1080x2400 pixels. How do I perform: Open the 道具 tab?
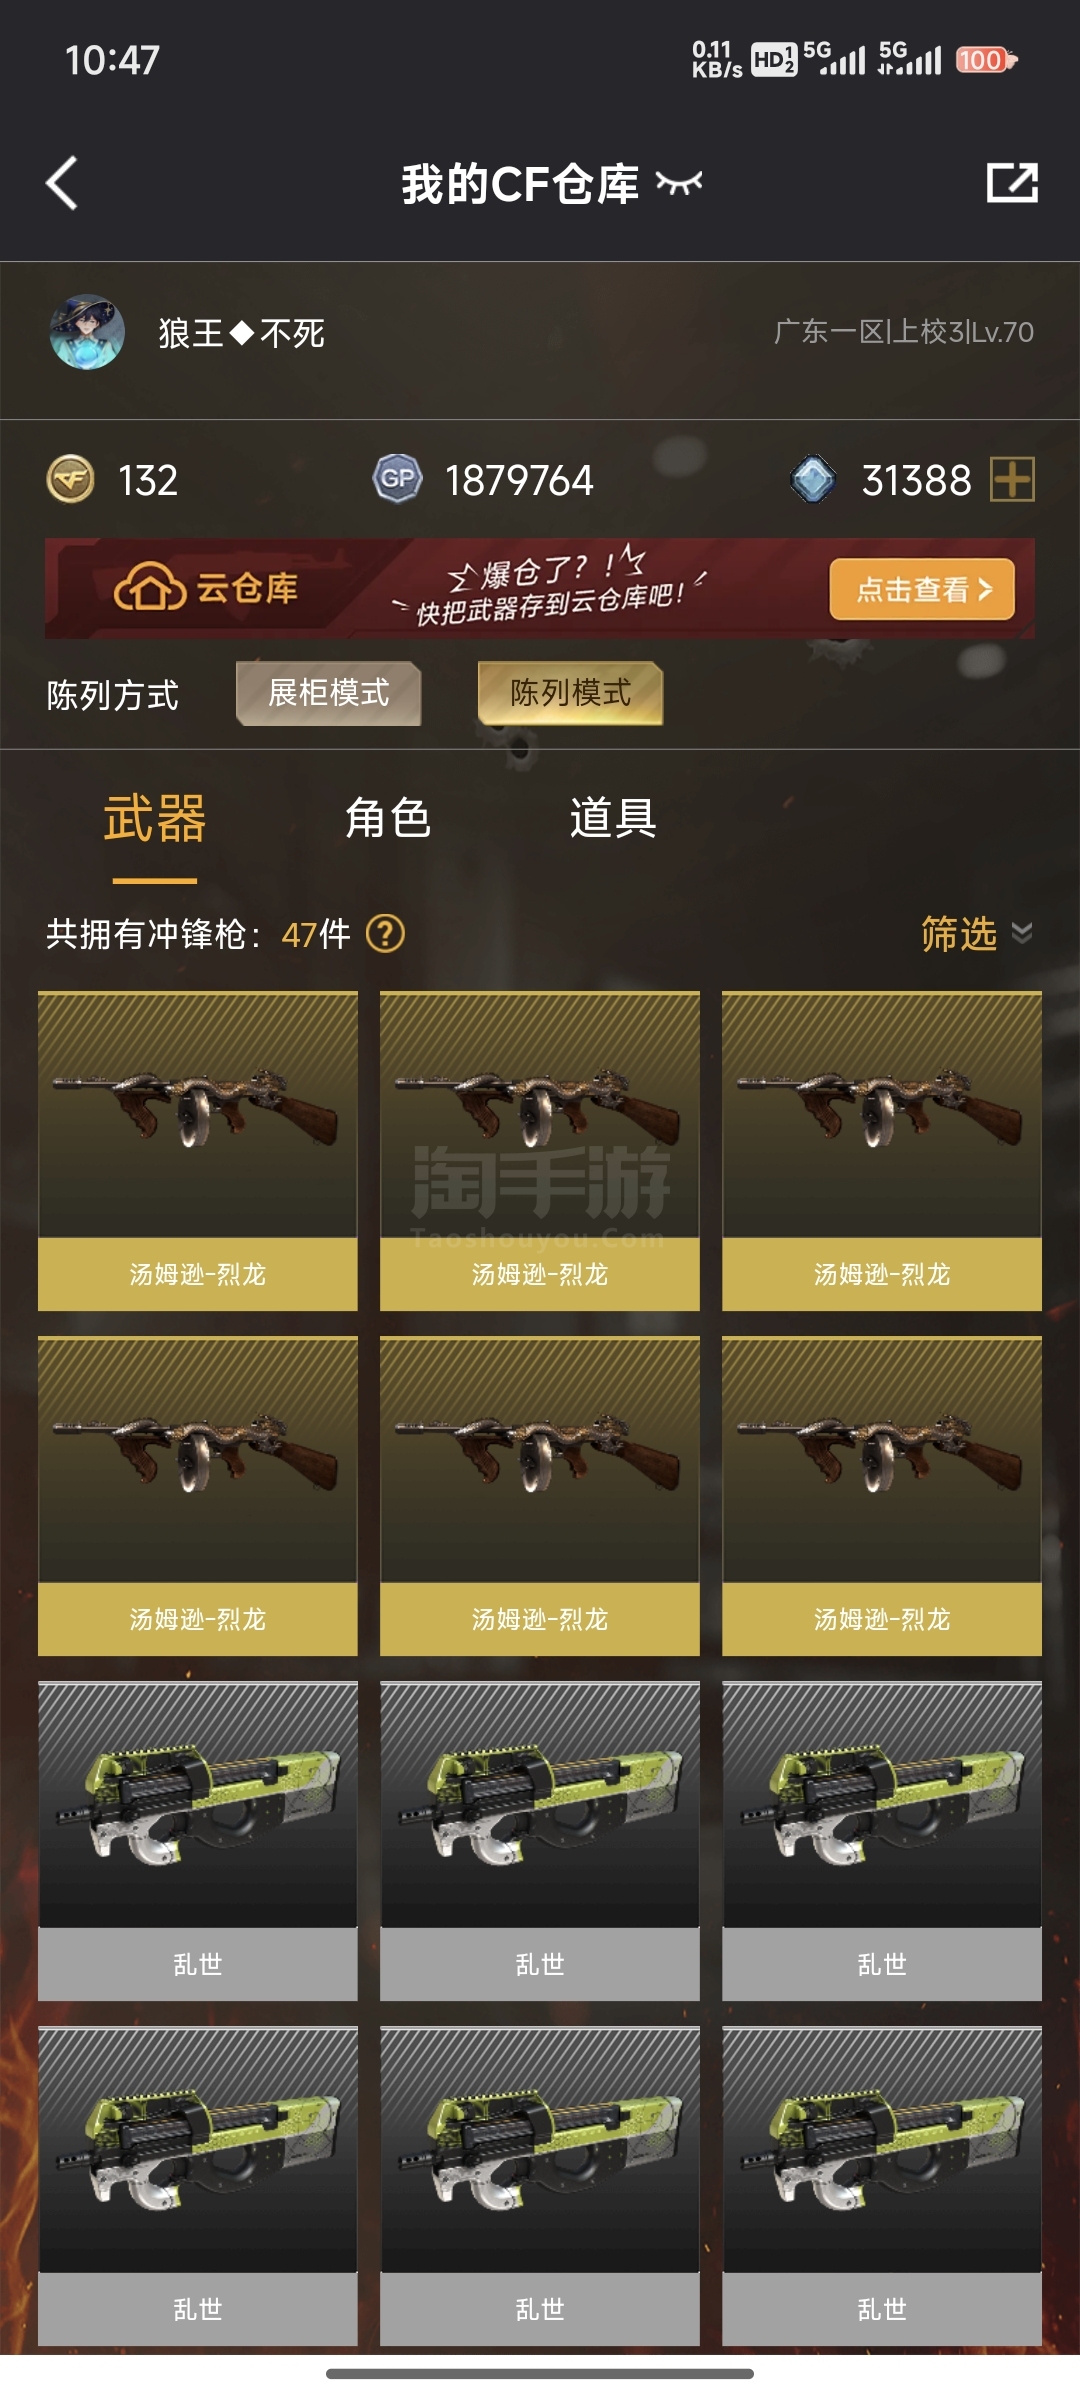tap(613, 819)
